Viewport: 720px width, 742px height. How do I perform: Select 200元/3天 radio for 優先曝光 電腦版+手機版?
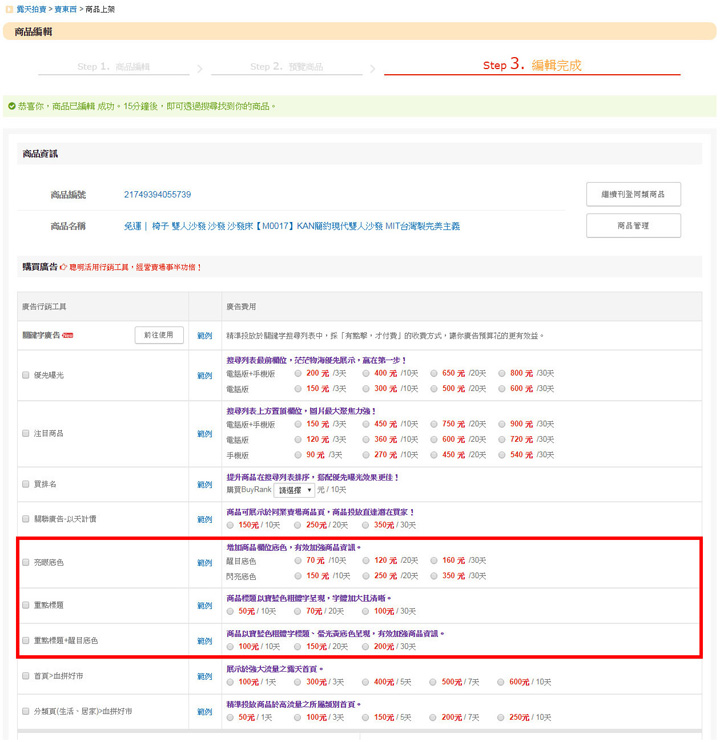[298, 373]
